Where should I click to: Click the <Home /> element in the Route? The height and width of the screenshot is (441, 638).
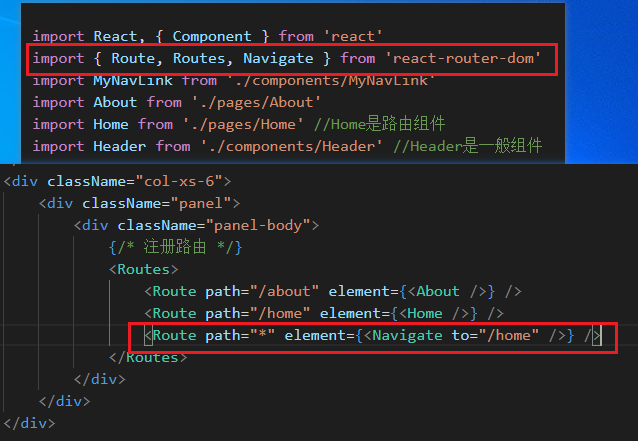pyautogui.click(x=434, y=313)
